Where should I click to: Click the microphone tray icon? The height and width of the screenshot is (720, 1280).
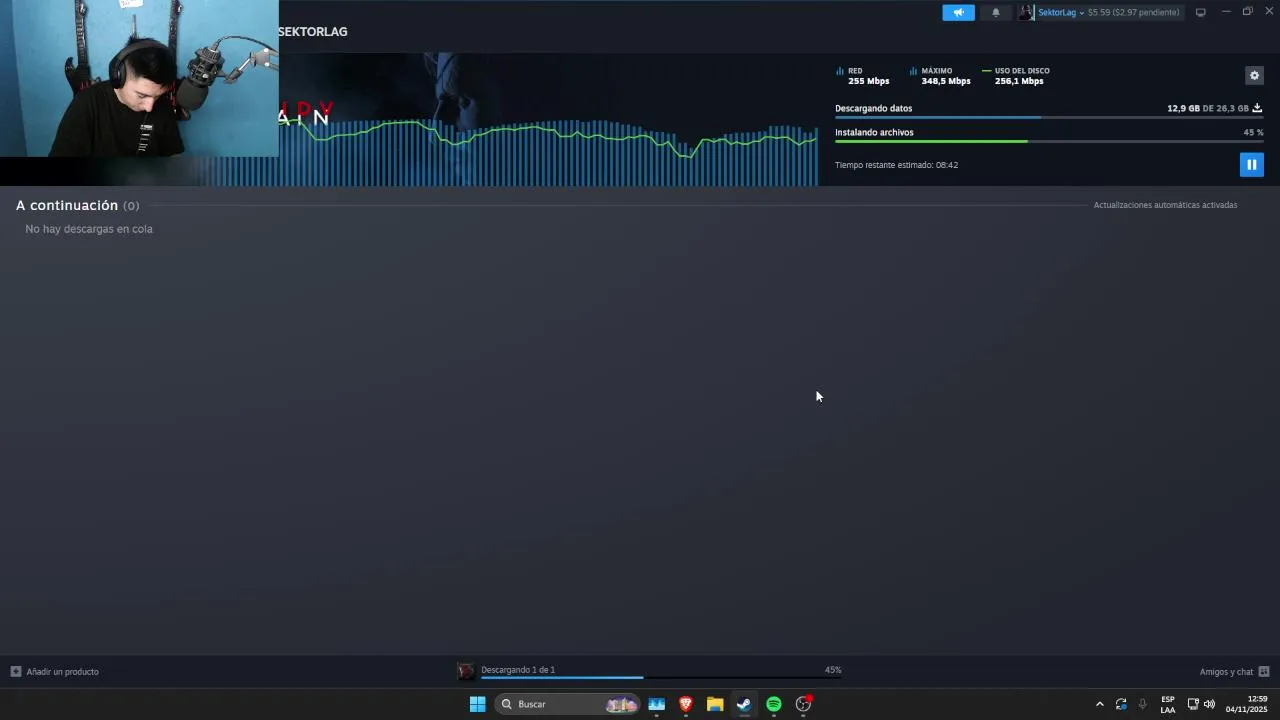click(x=1143, y=704)
